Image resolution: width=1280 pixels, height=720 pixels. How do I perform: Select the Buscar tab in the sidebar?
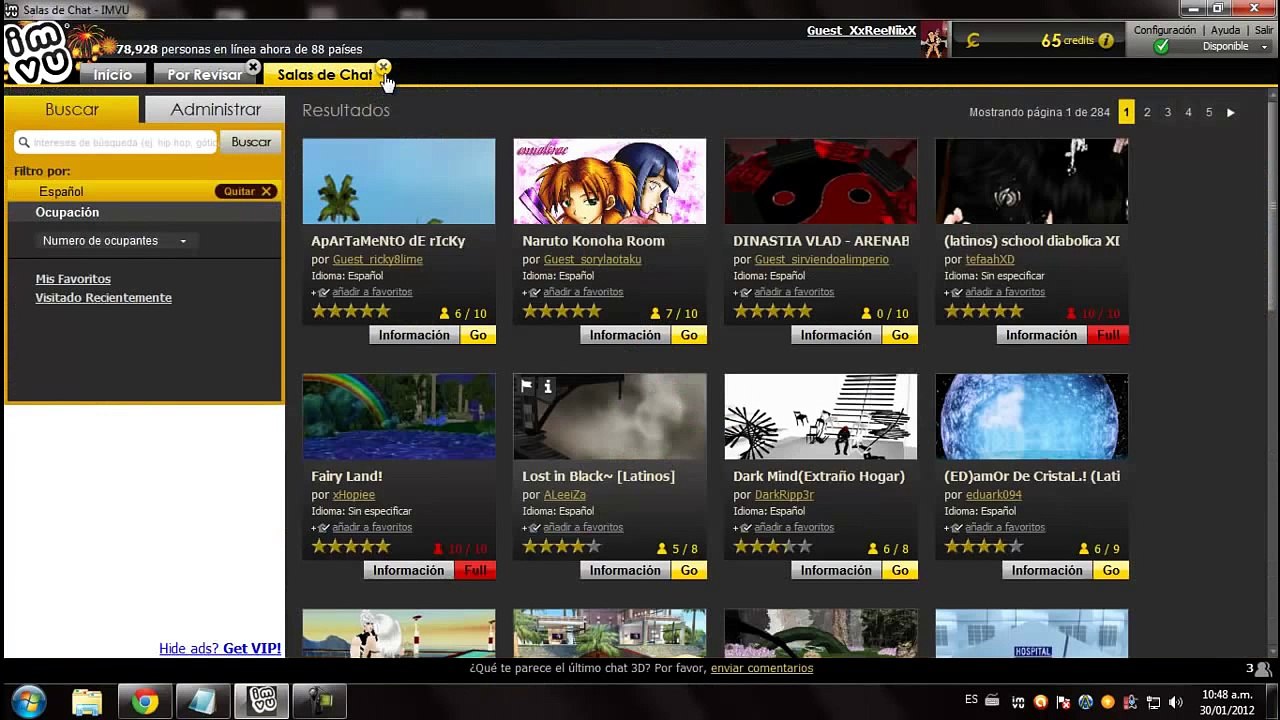(x=72, y=110)
